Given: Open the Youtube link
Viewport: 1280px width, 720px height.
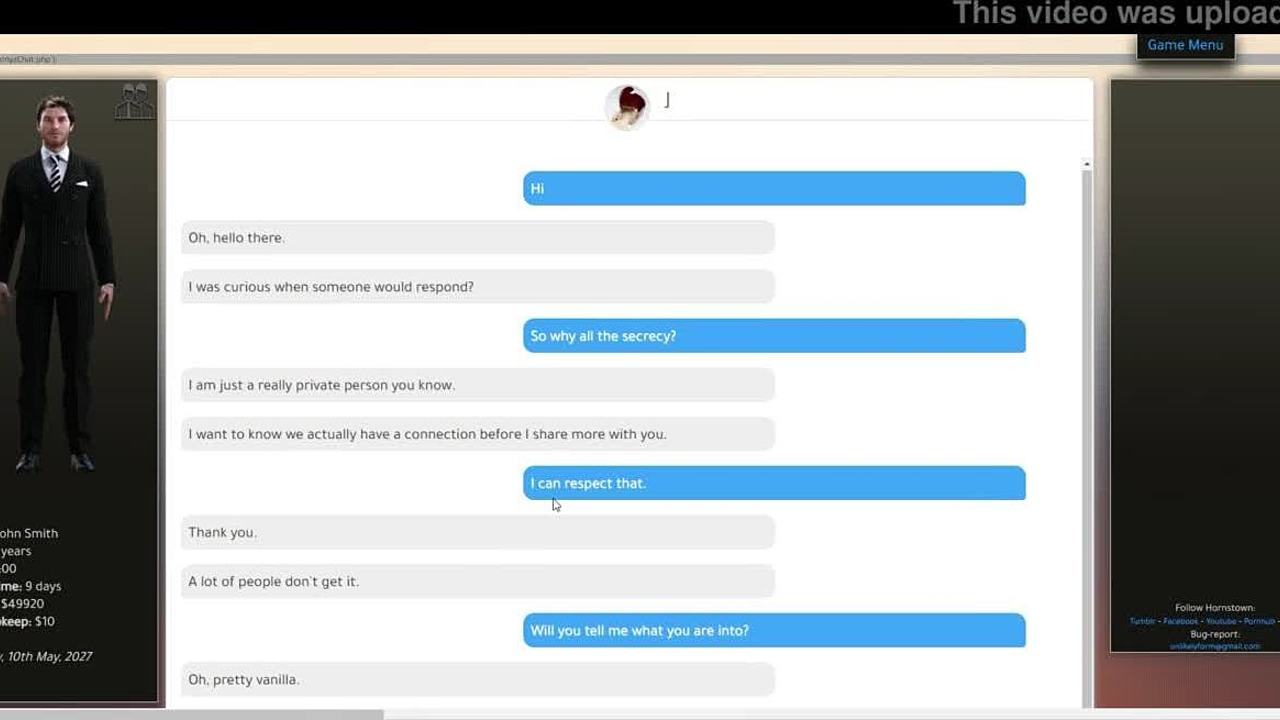Looking at the screenshot, I should pyautogui.click(x=1220, y=621).
